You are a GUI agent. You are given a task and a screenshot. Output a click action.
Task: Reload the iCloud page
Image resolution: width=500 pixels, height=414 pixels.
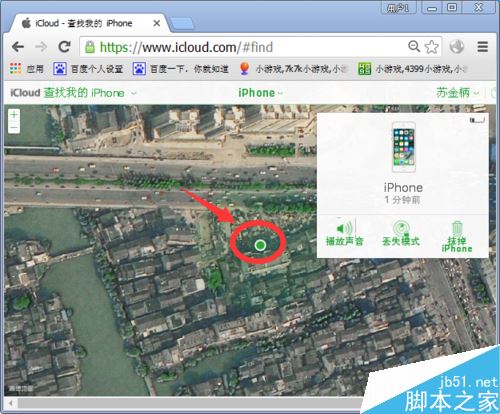click(x=64, y=47)
